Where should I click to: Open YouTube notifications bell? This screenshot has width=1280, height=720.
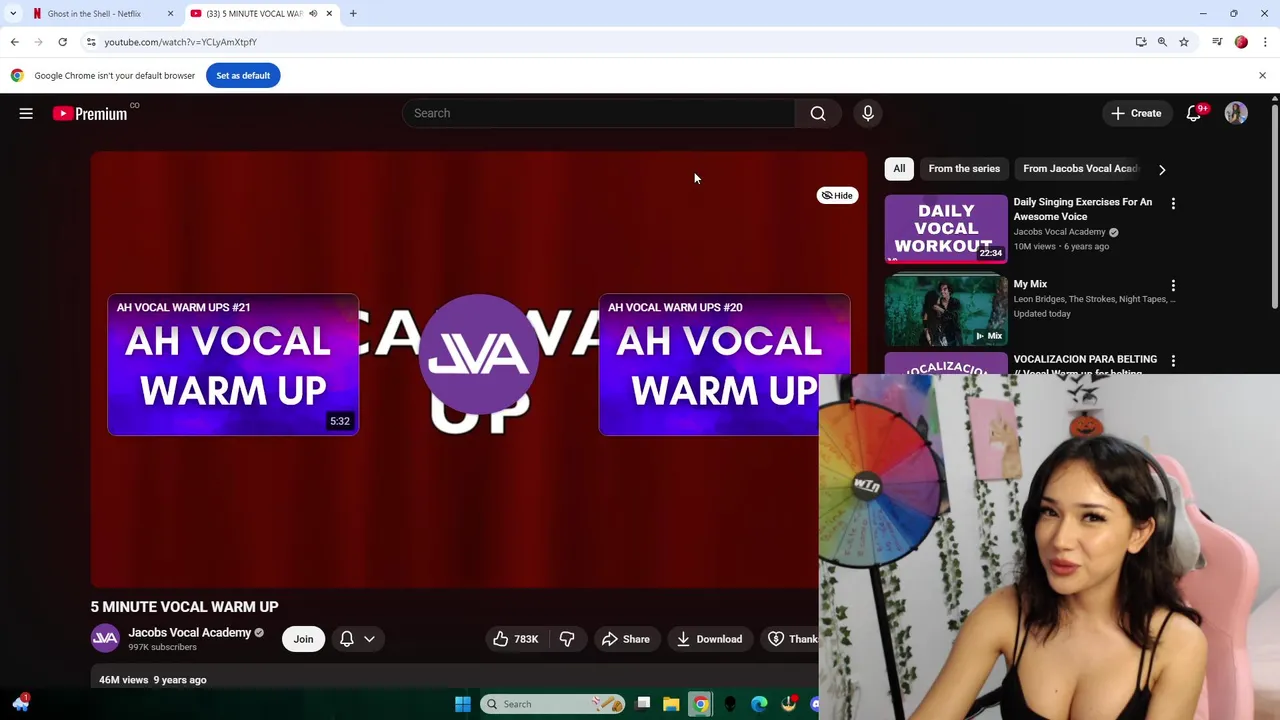click(1193, 113)
